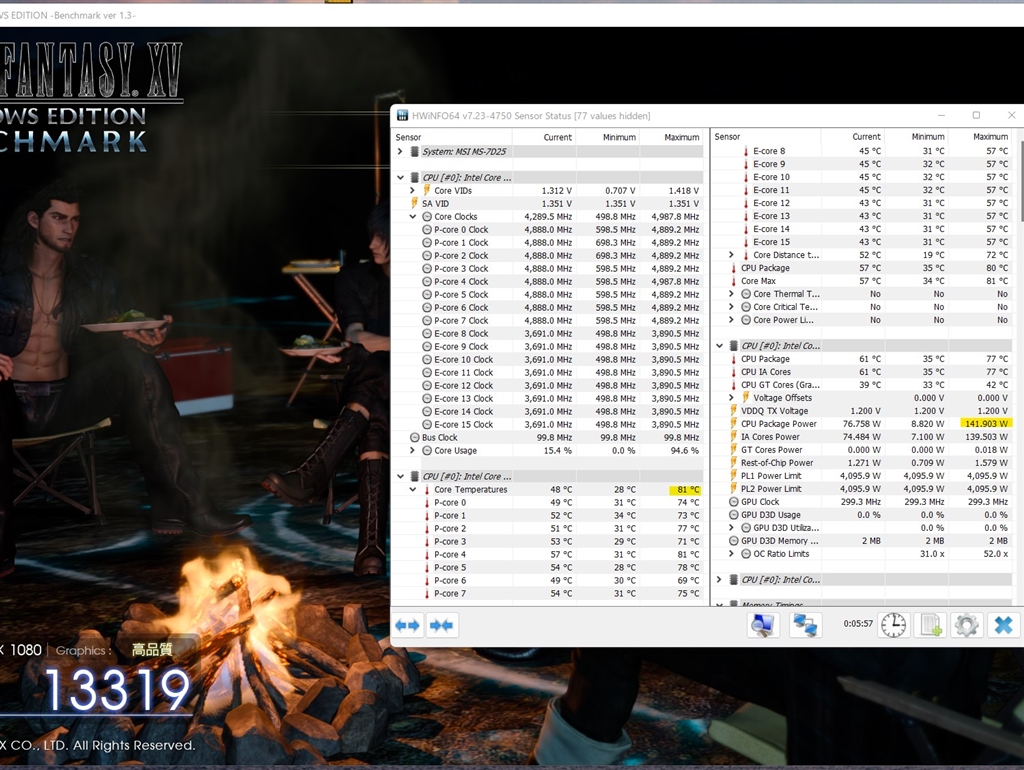Image resolution: width=1024 pixels, height=770 pixels.
Task: Collapse the Core Clocks subtree
Action: tap(413, 217)
